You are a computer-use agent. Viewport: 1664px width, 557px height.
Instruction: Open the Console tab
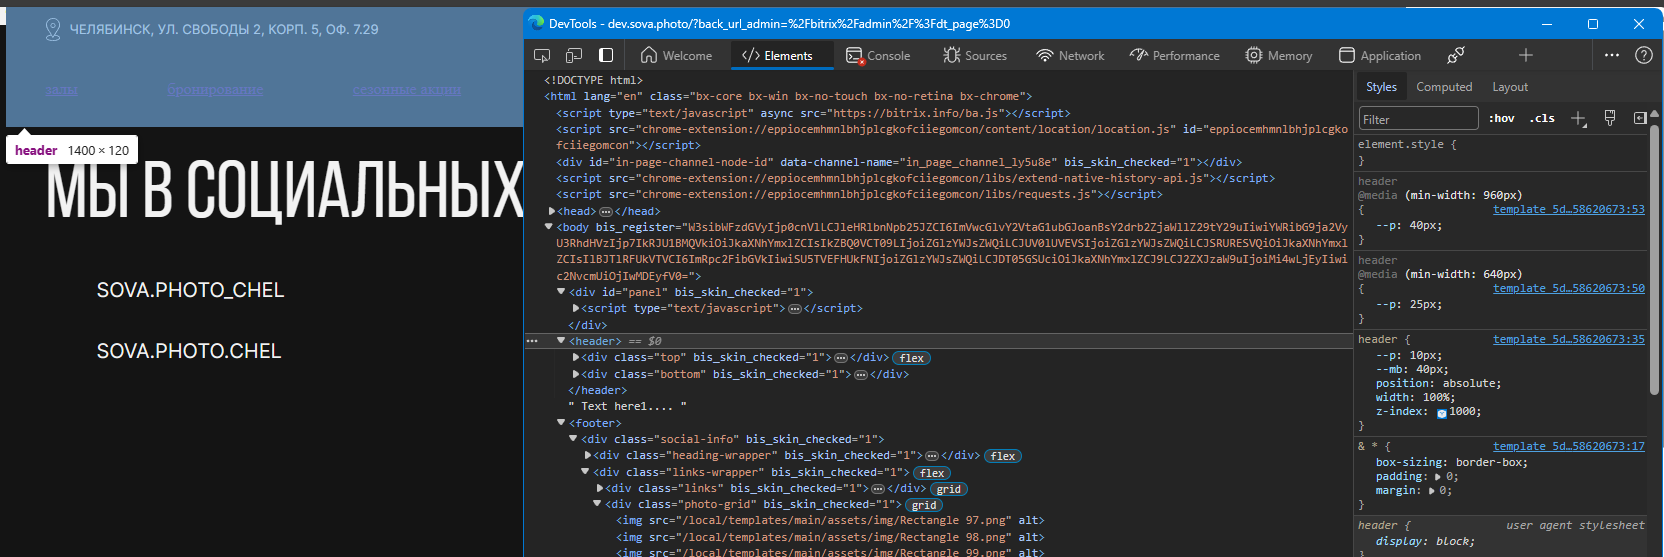[878, 56]
